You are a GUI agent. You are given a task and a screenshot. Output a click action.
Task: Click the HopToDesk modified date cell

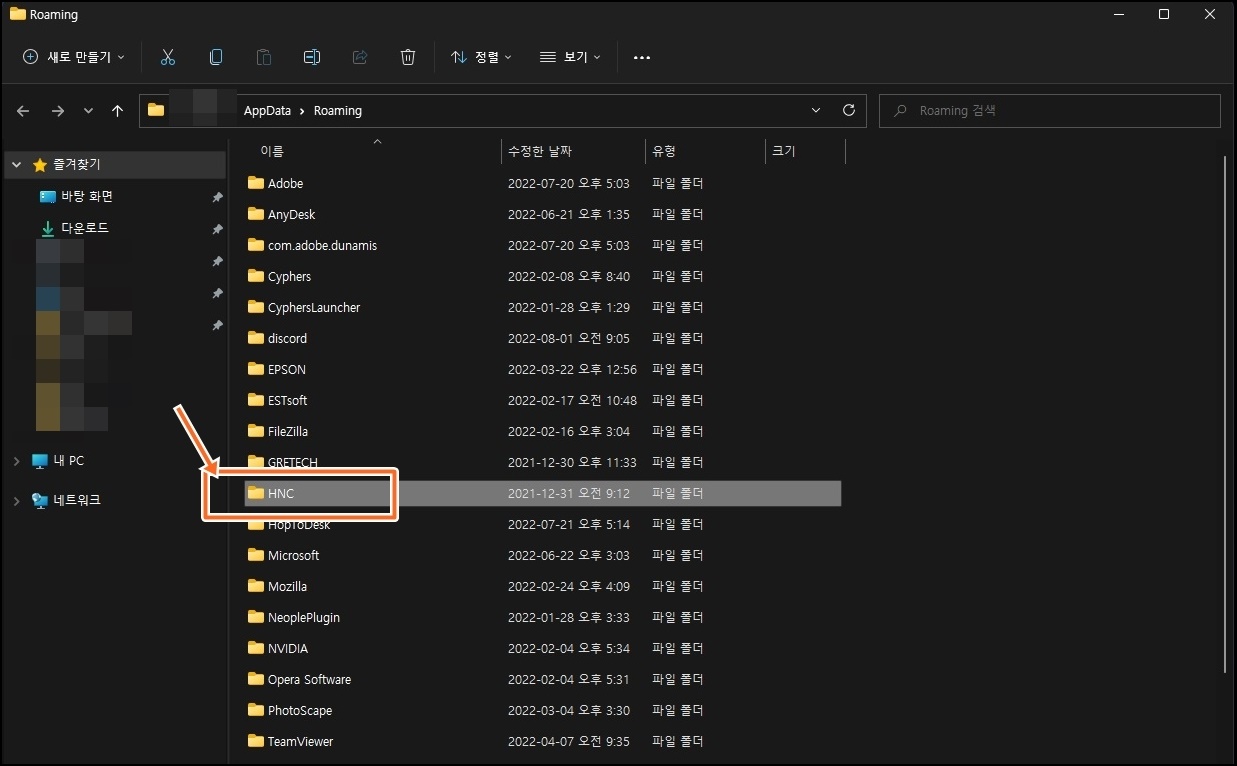[x=569, y=524]
